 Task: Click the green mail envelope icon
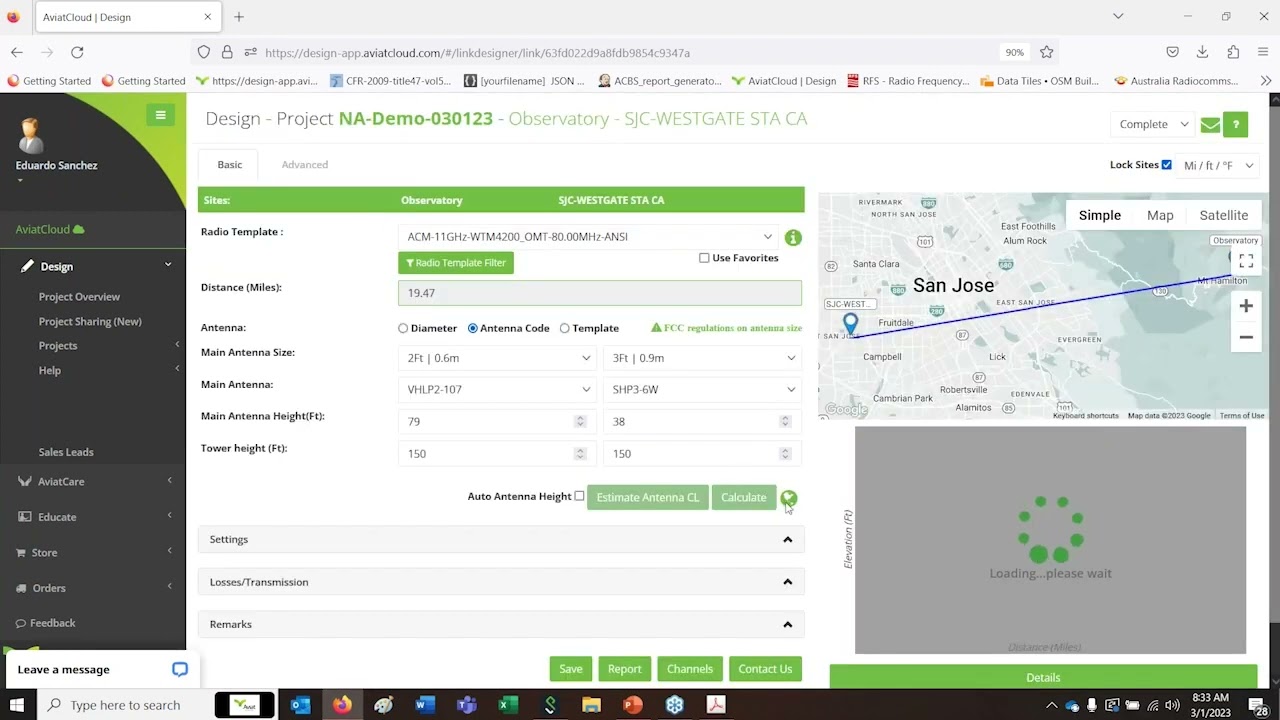pyautogui.click(x=1210, y=125)
